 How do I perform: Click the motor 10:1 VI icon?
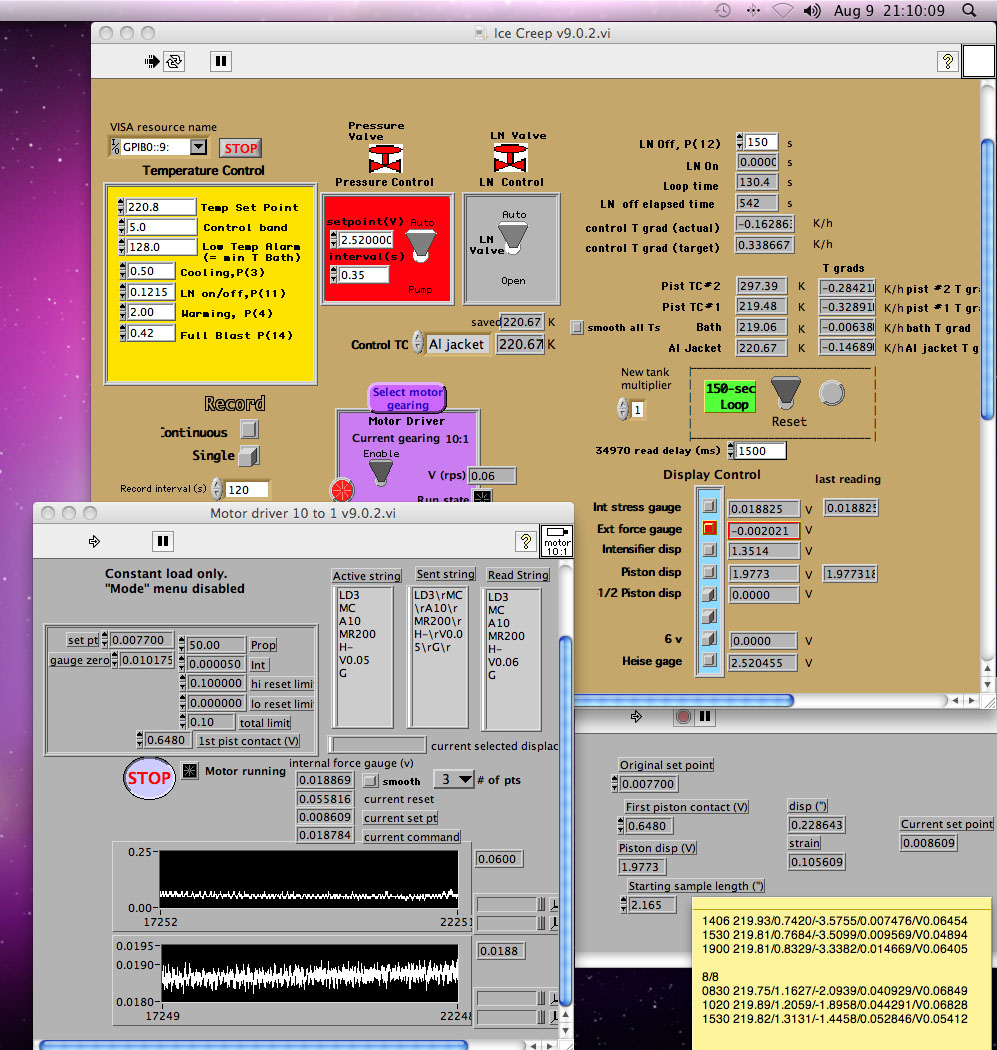tap(555, 541)
